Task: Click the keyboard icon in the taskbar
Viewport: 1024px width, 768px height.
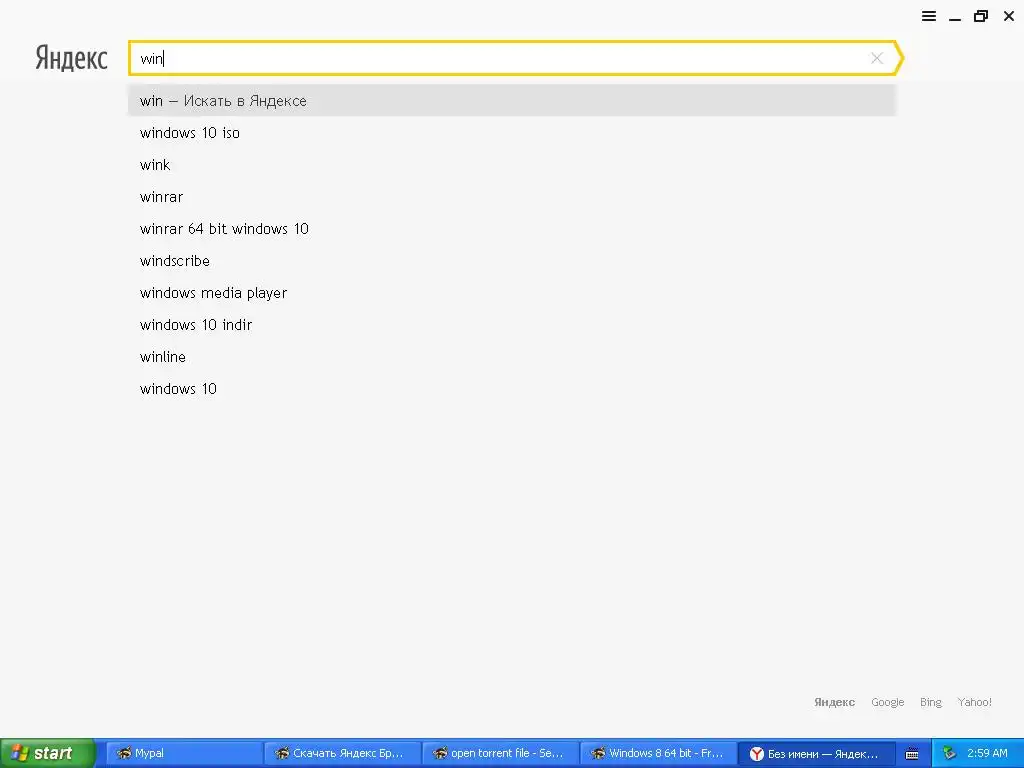Action: coord(912,754)
